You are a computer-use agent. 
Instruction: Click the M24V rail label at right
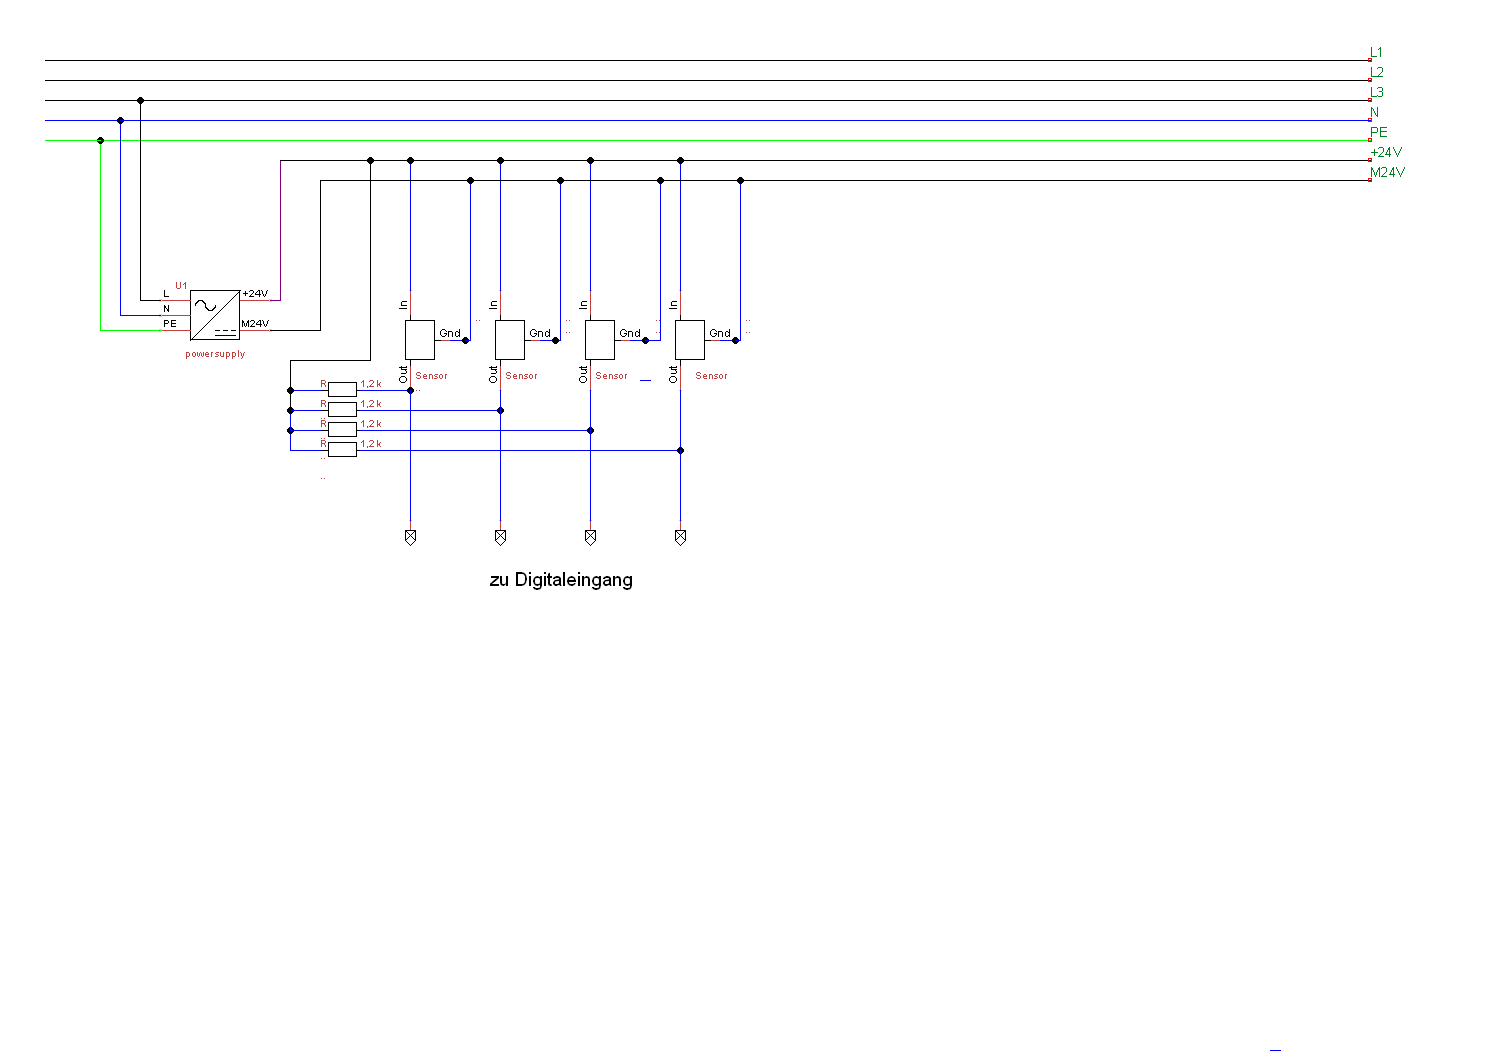[x=1388, y=172]
